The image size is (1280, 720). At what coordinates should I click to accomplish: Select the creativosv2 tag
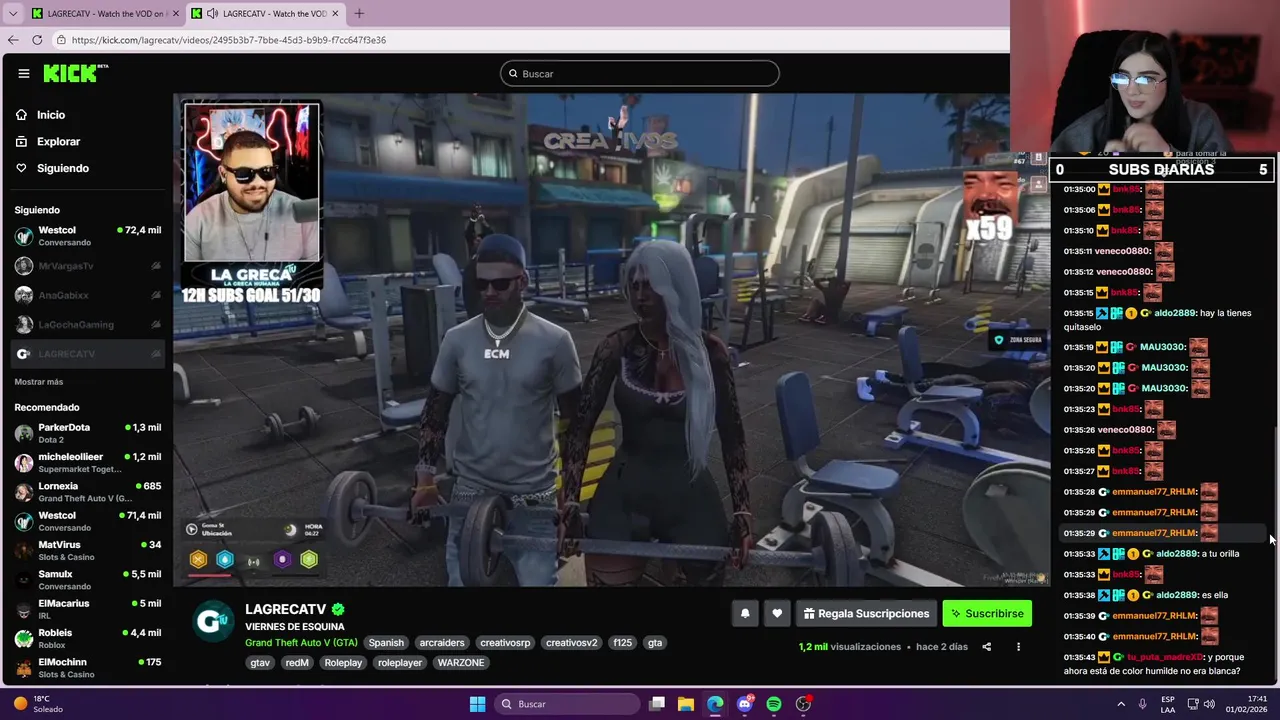click(572, 643)
